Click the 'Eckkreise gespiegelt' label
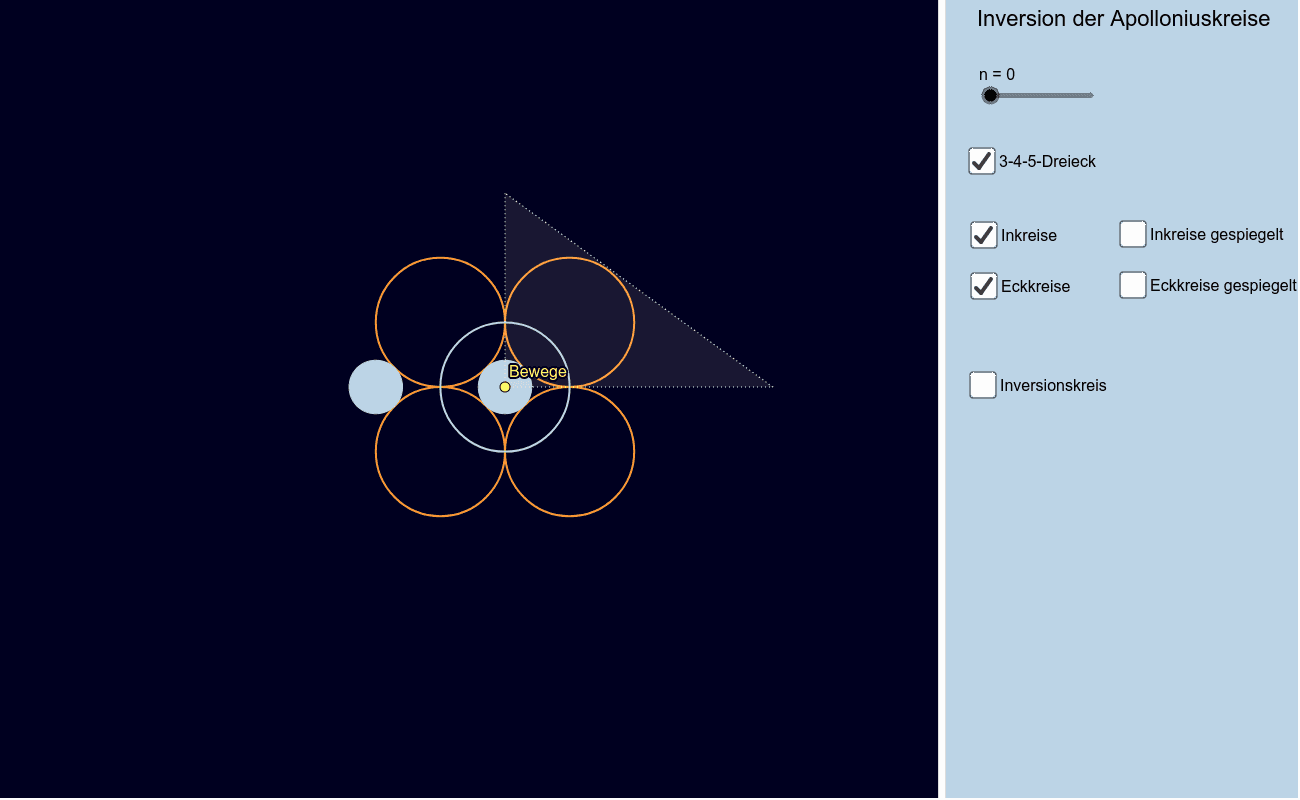 coord(1223,286)
